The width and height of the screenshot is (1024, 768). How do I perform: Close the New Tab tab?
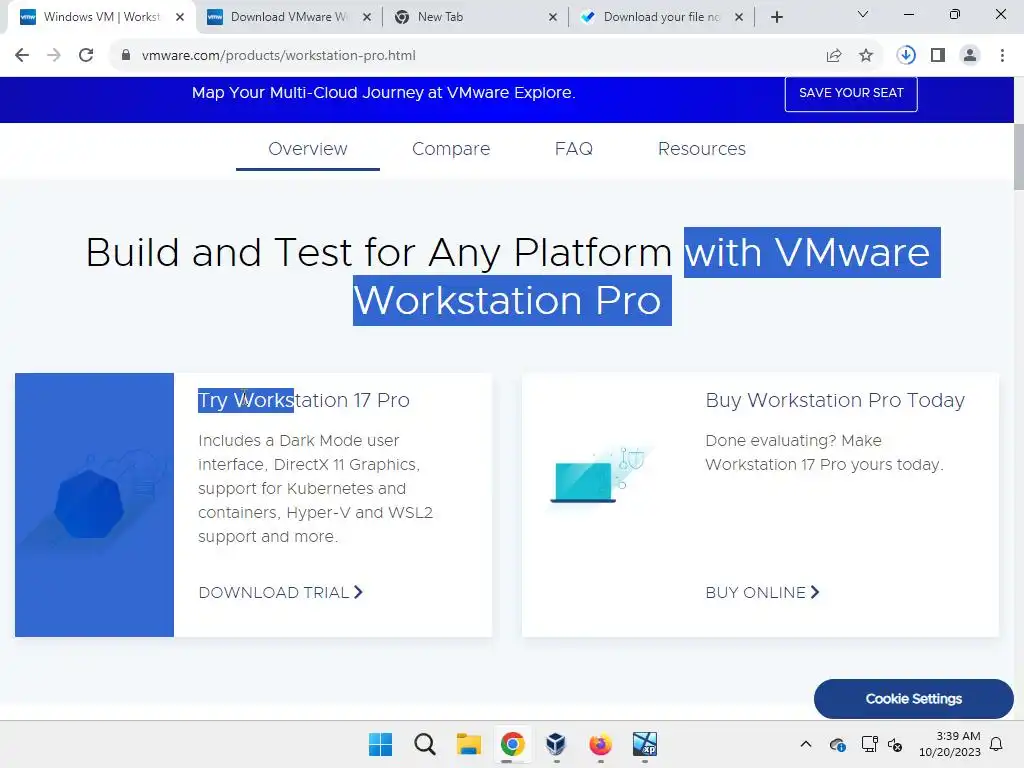click(x=552, y=17)
